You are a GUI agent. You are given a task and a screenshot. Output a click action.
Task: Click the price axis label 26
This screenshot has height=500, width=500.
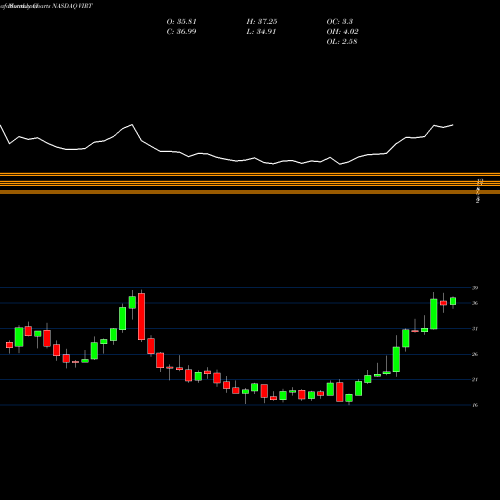point(475,354)
